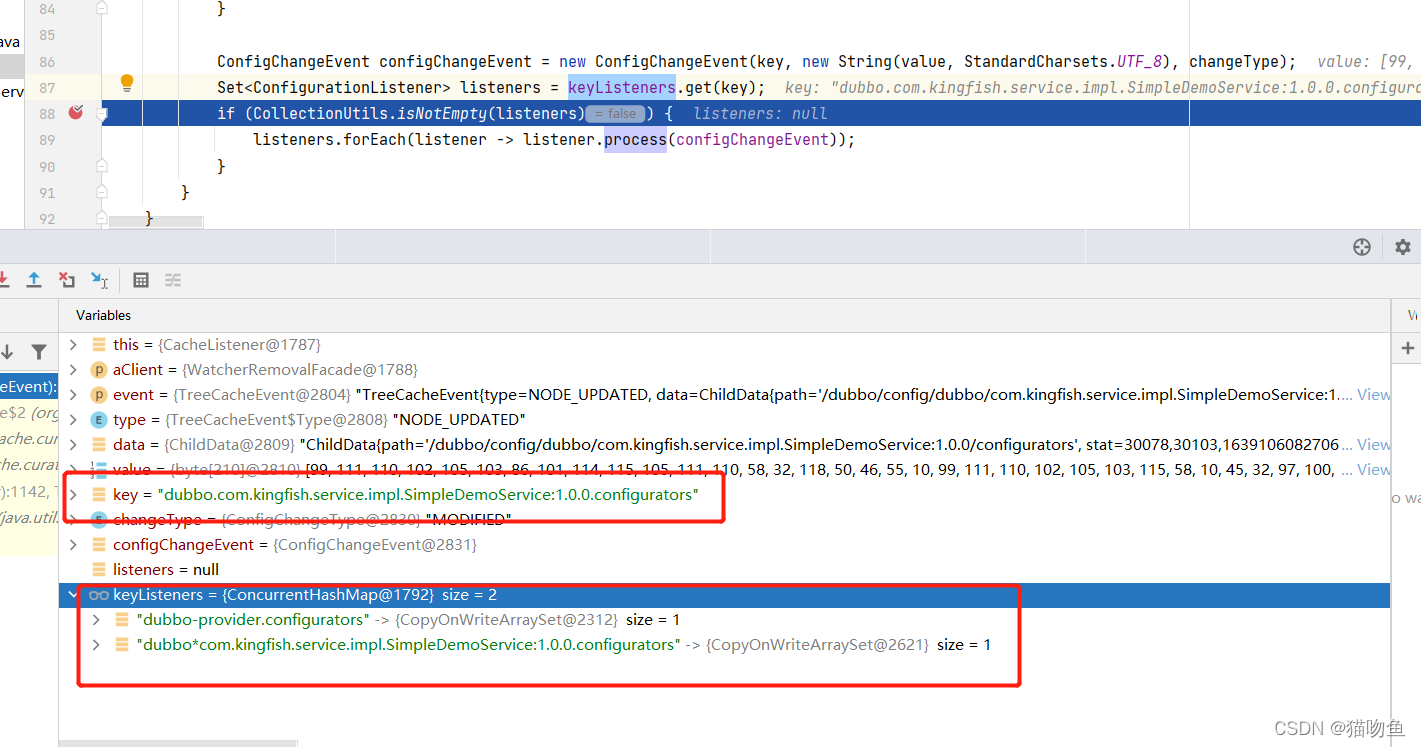The image size is (1421, 747).
Task: Click keyListeners in code line 87
Action: click(622, 88)
